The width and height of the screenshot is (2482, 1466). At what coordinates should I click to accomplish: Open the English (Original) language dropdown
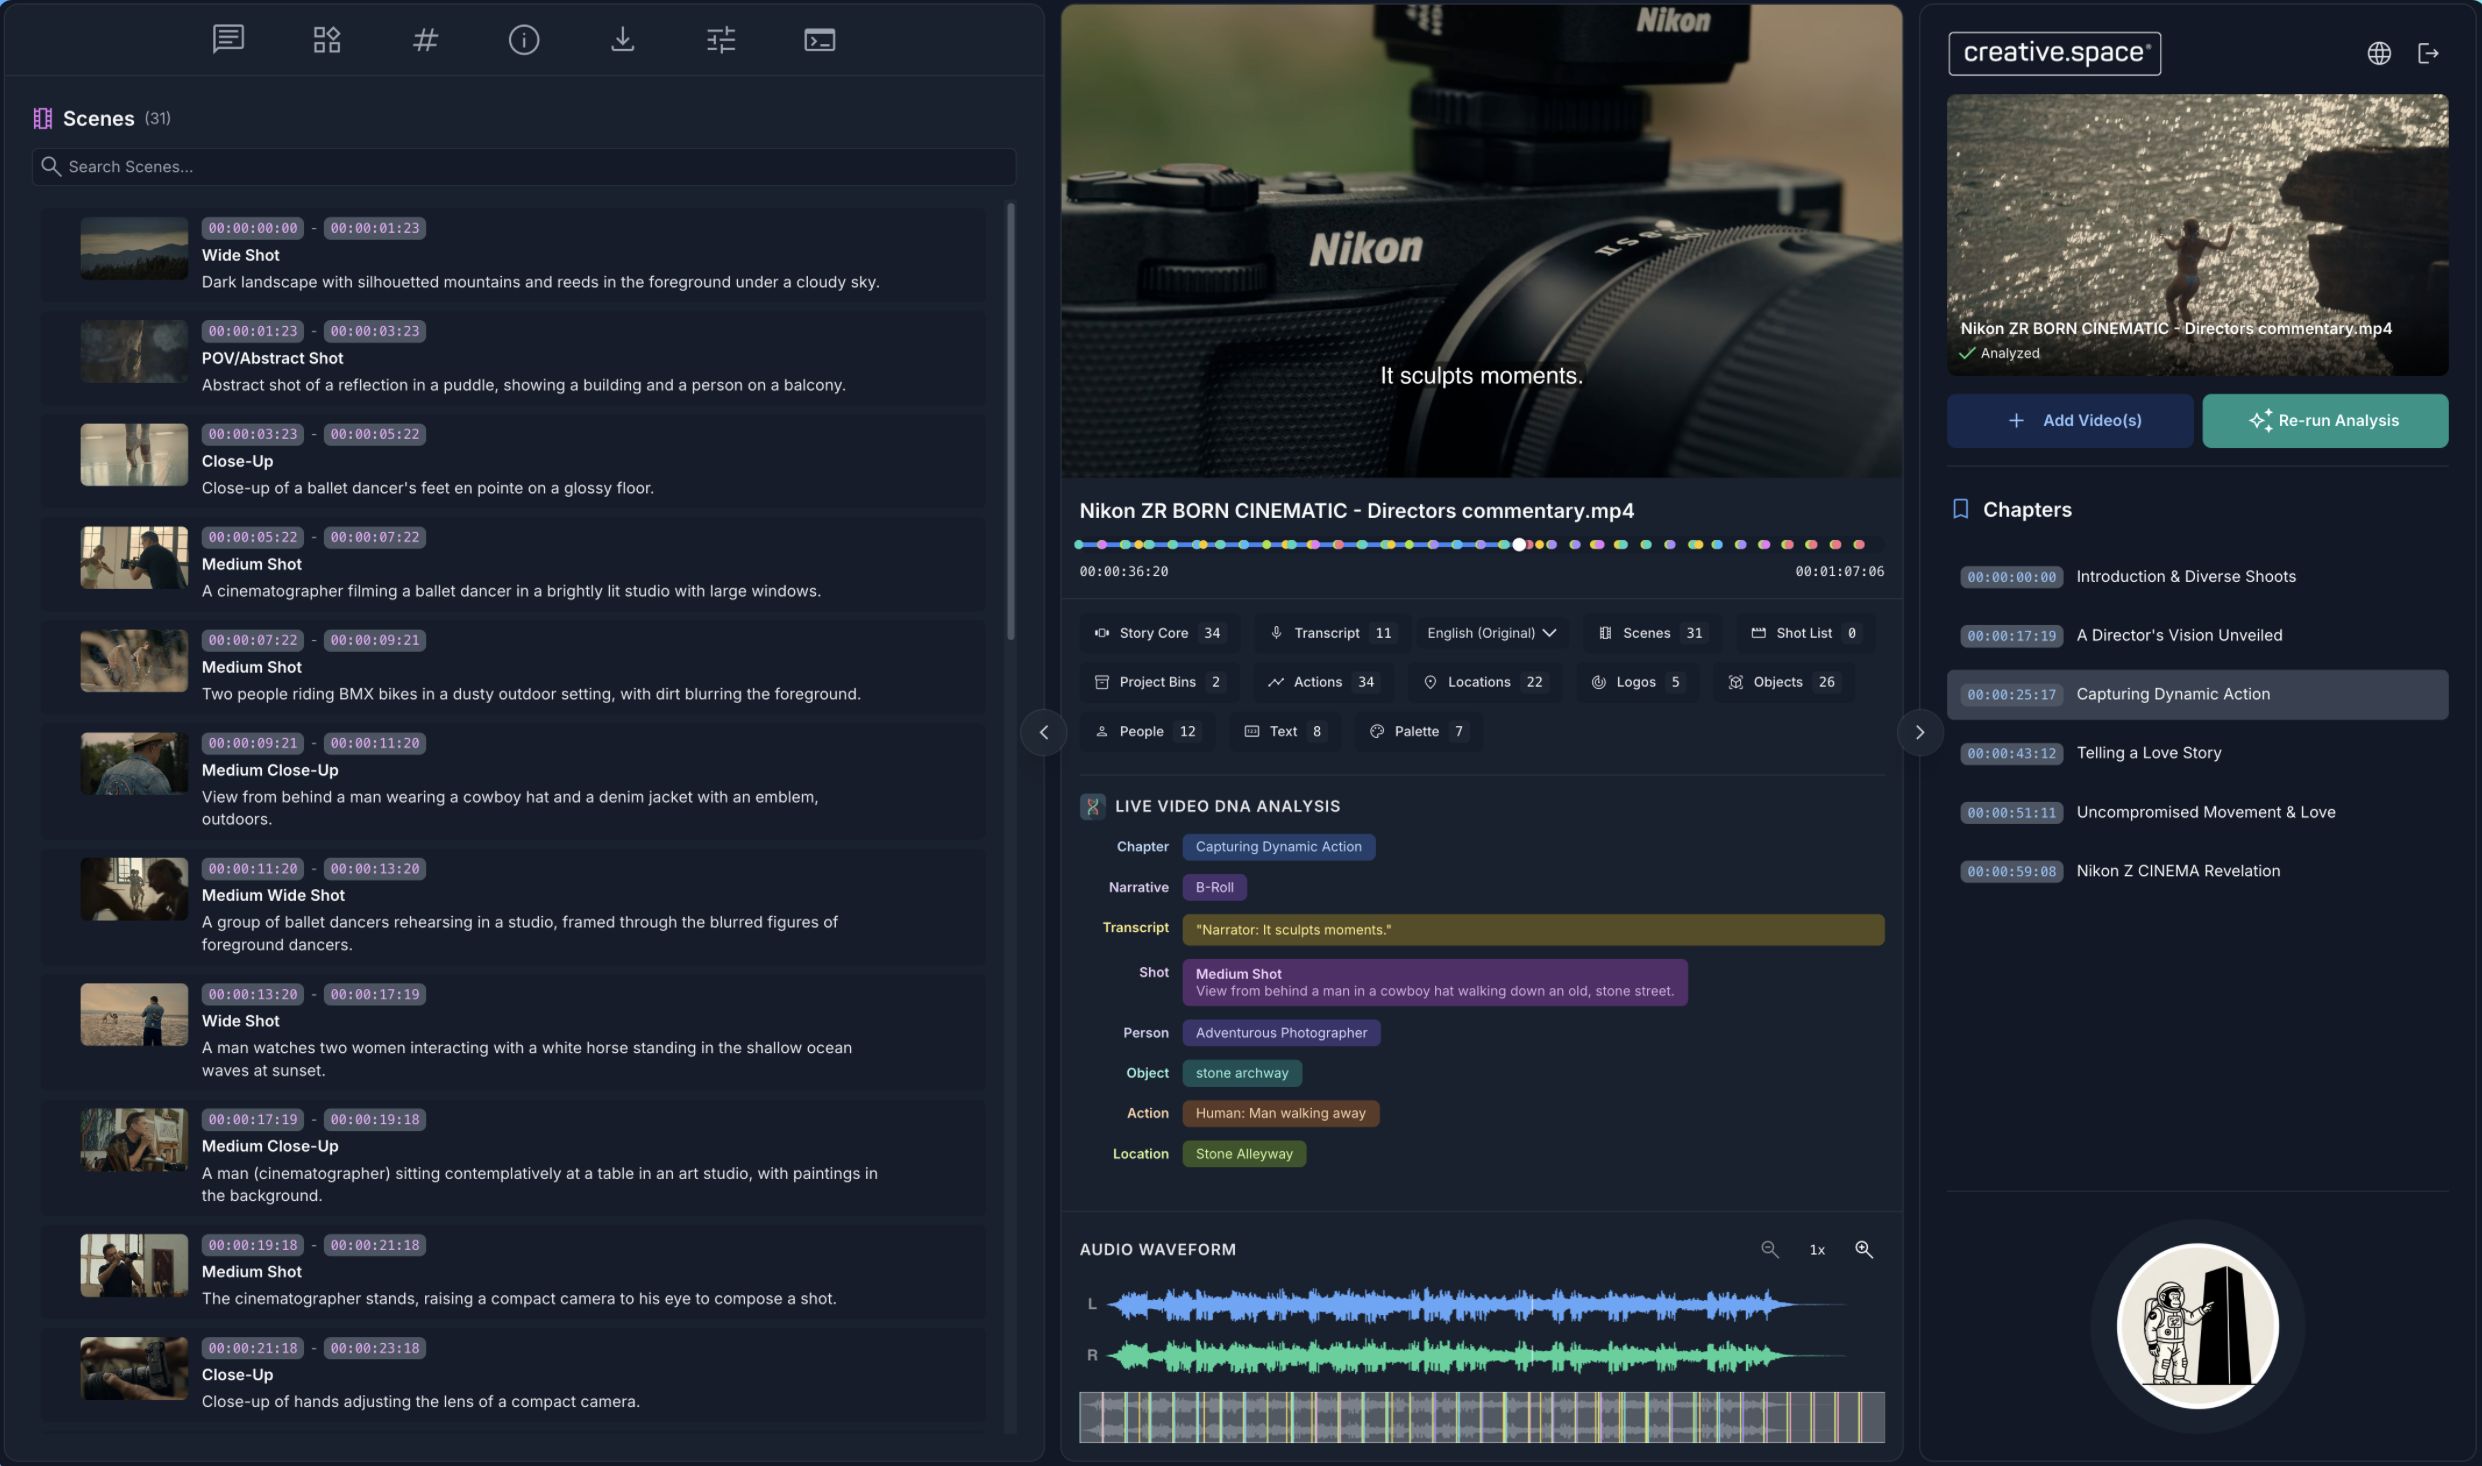[x=1491, y=632]
